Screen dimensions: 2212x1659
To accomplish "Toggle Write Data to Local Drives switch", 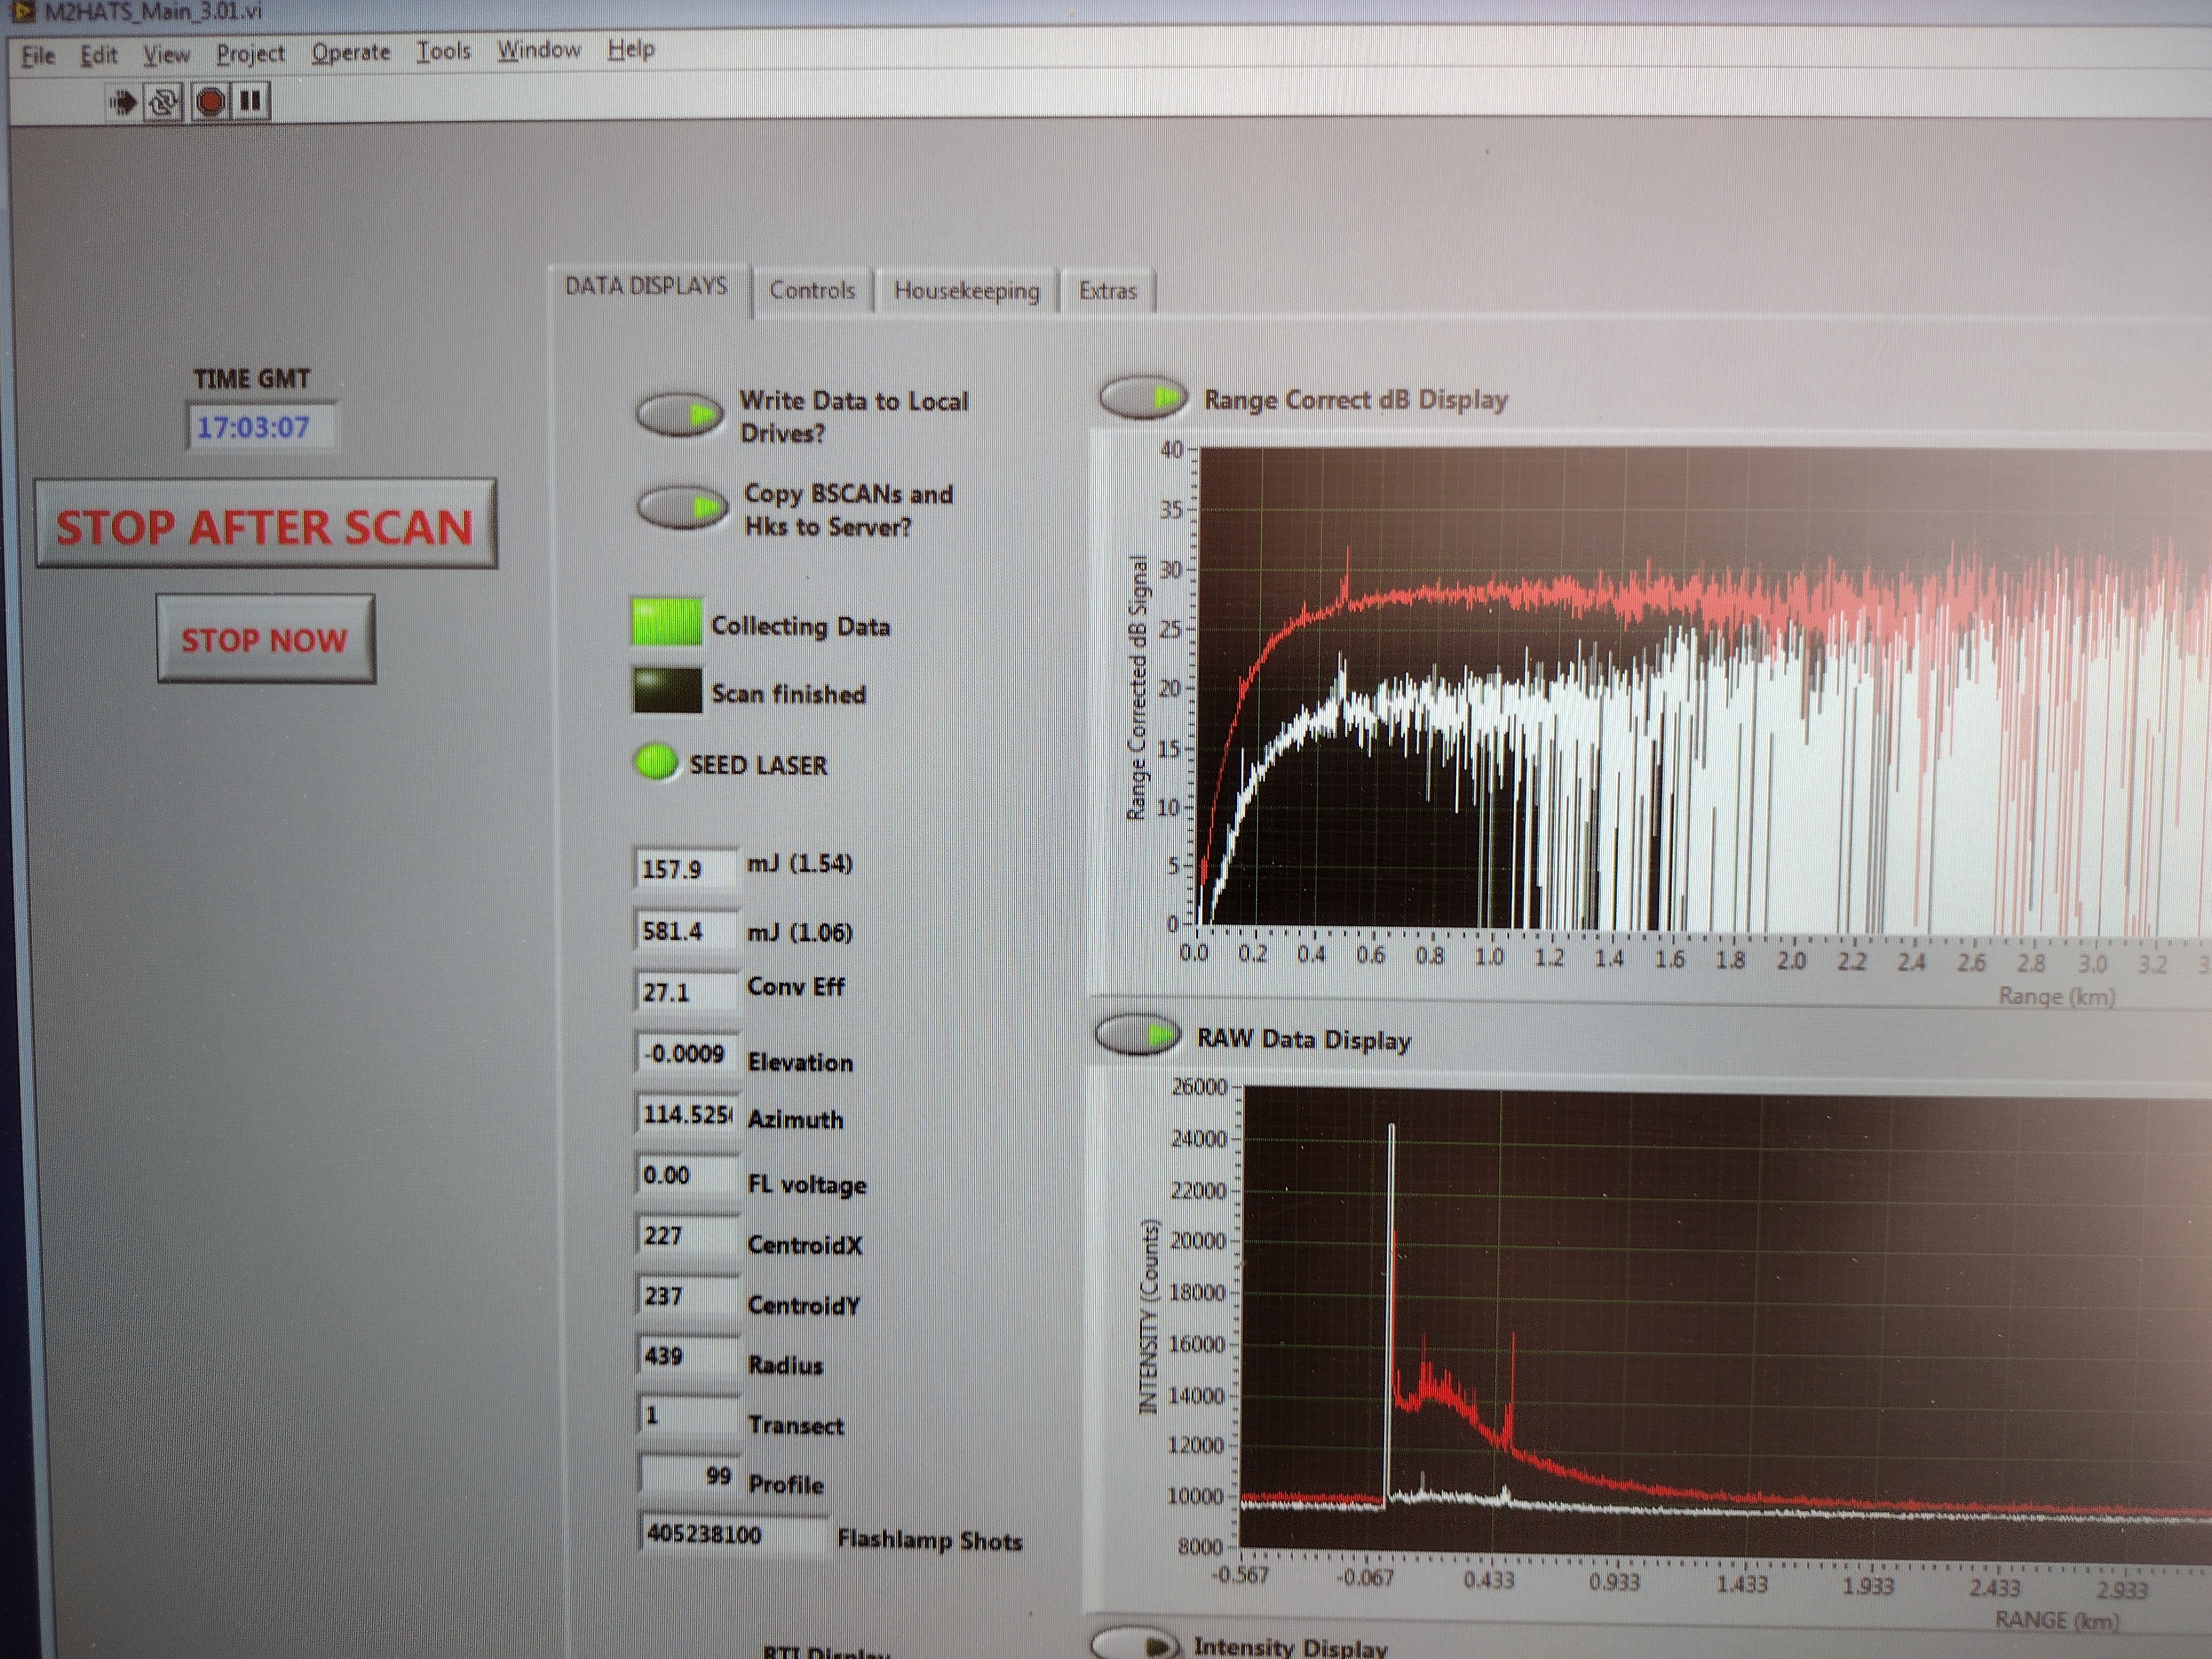I will tap(681, 415).
